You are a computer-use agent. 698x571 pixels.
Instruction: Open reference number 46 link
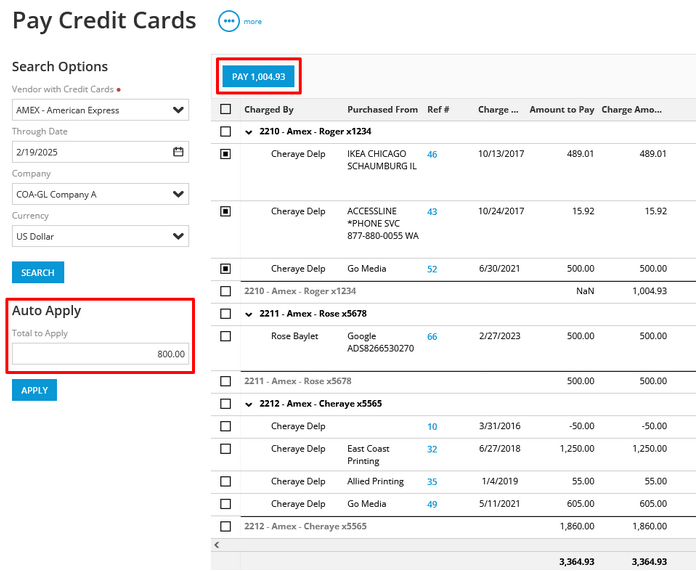[432, 154]
